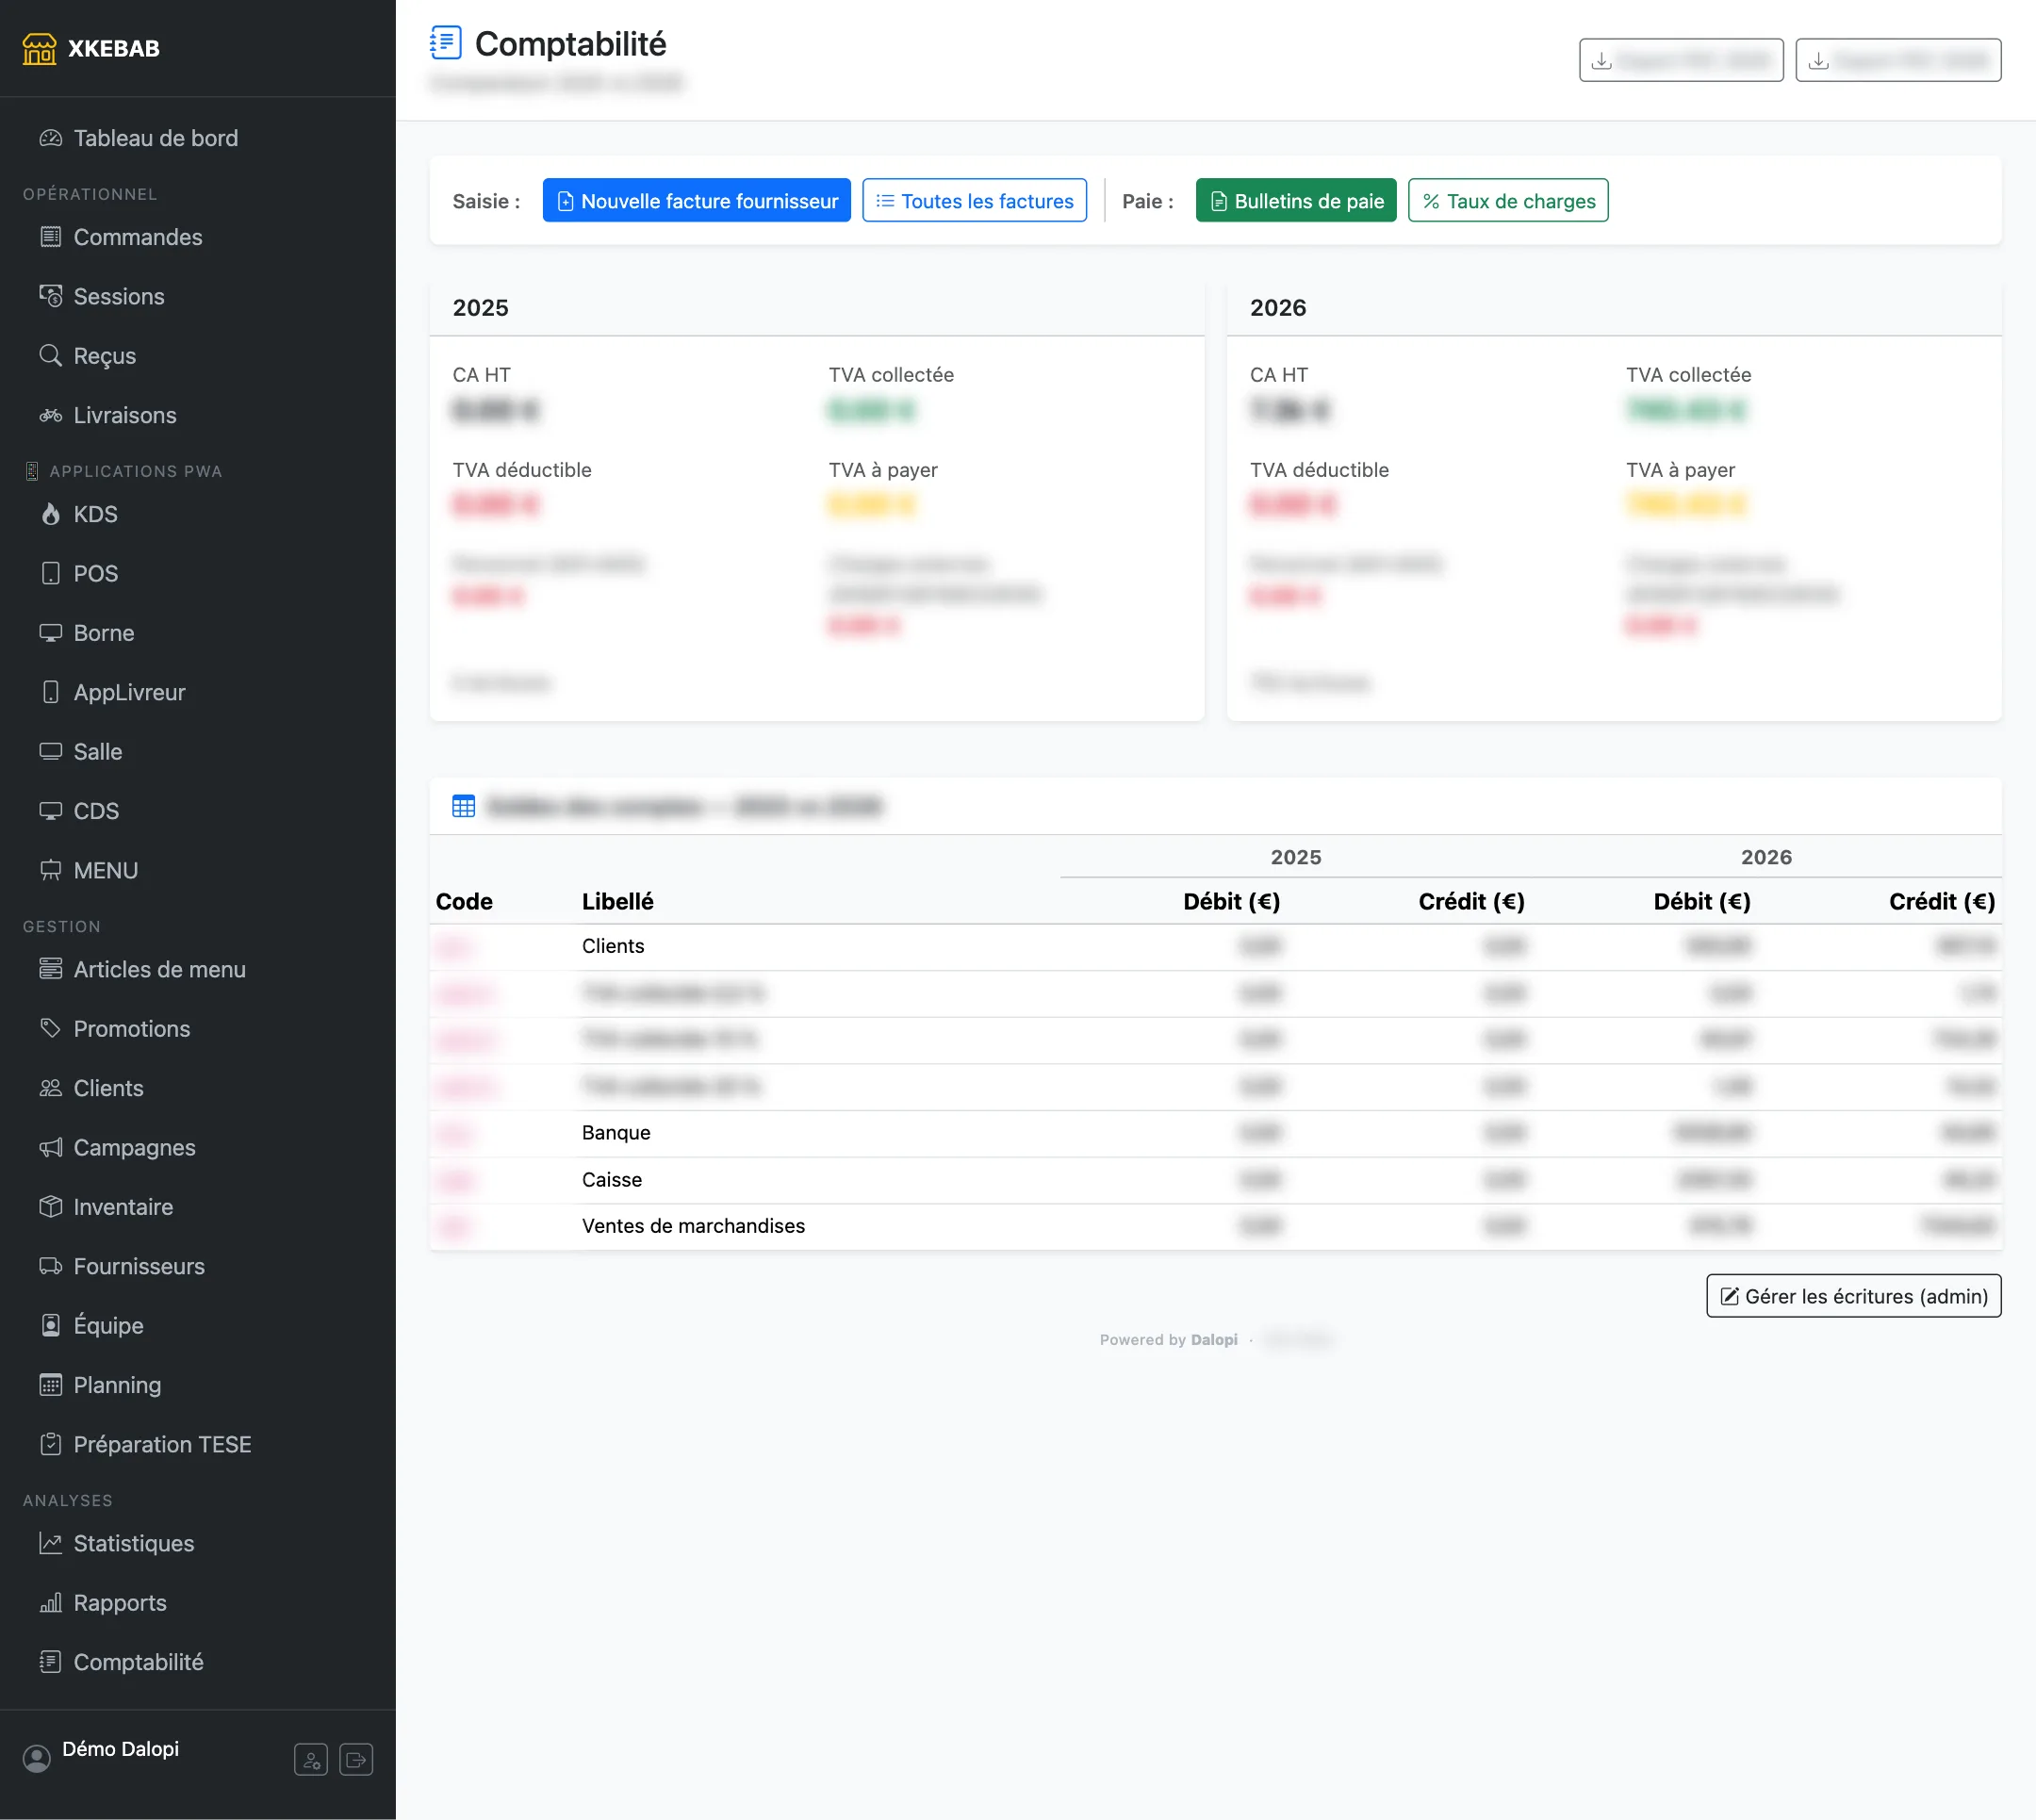
Task: Click the MENU board icon
Action: [51, 870]
